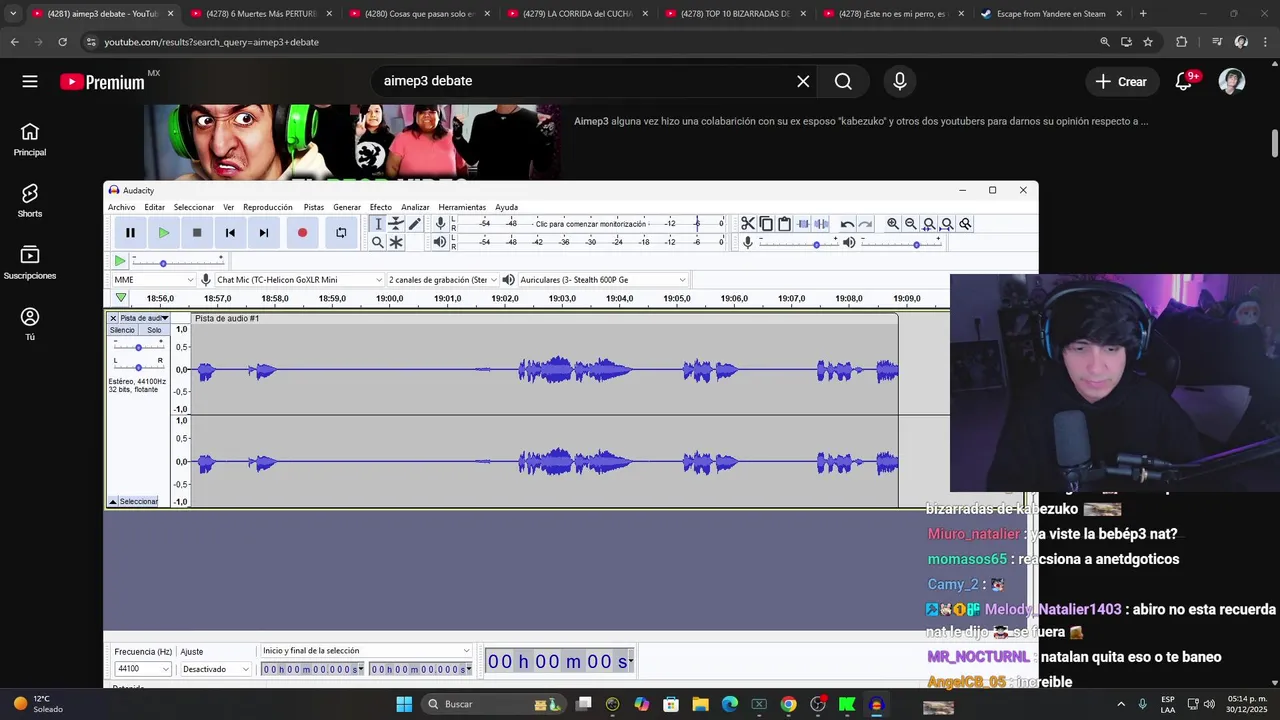
Task: Zoom out with the minus magnifier
Action: coord(911,224)
